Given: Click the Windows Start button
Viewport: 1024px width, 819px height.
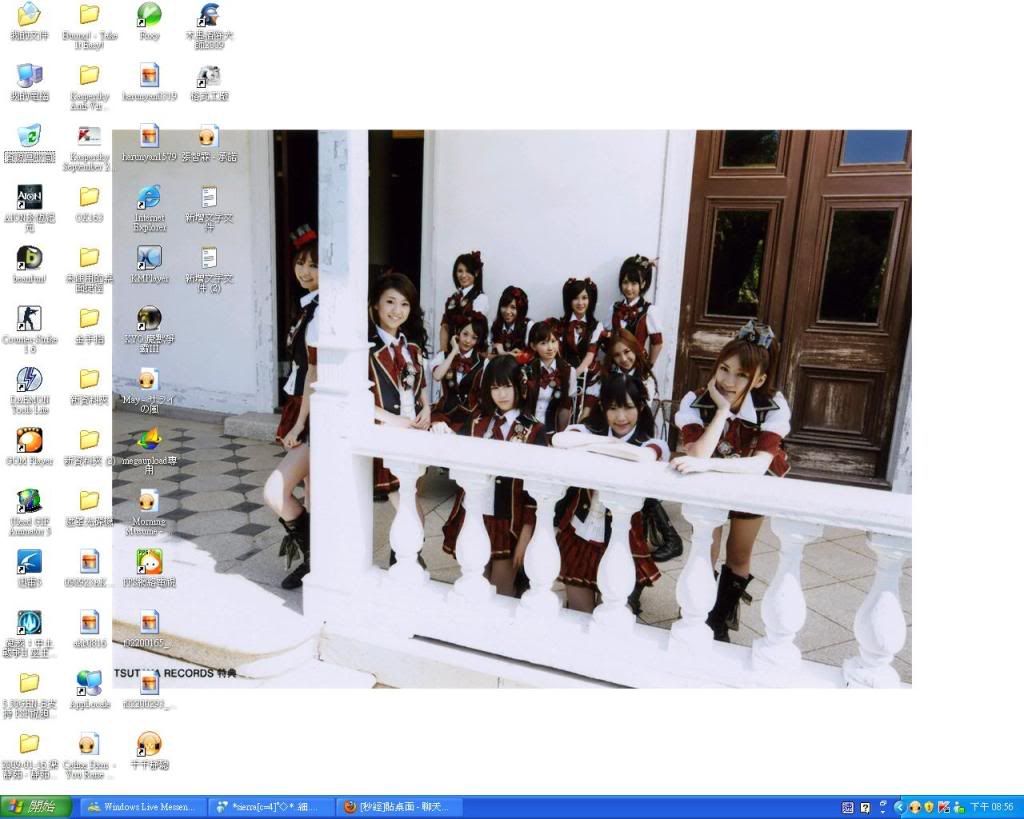Looking at the screenshot, I should point(36,807).
